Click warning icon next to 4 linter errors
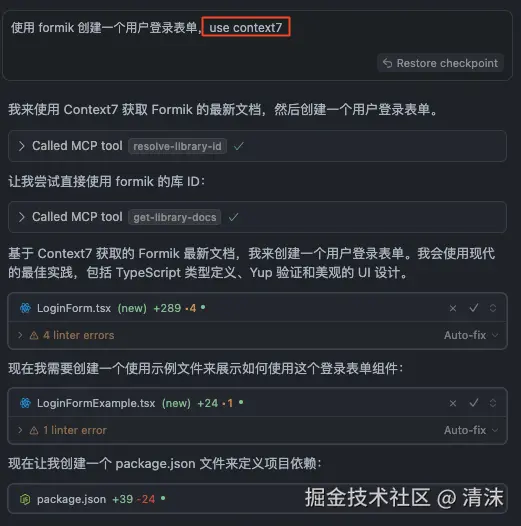Screen dimensions: 521x526 pyautogui.click(x=34, y=335)
